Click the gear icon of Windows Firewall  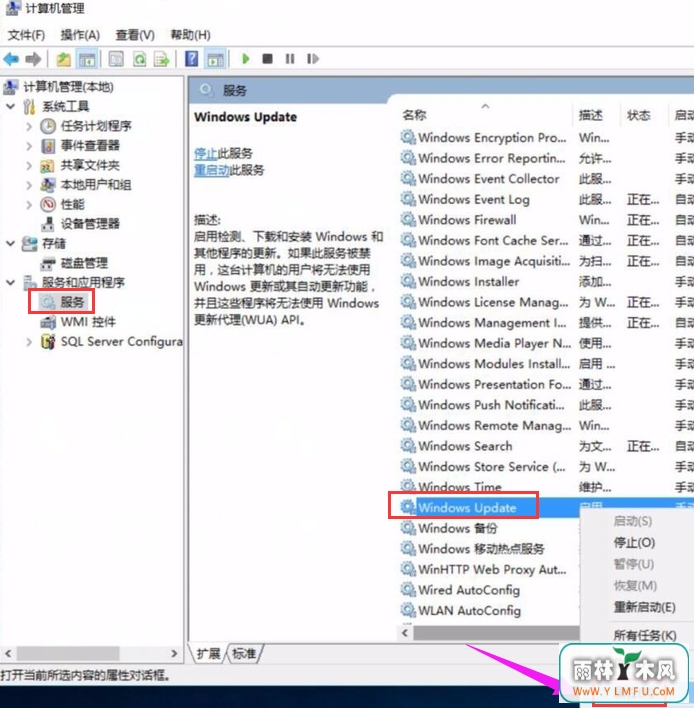[x=408, y=219]
